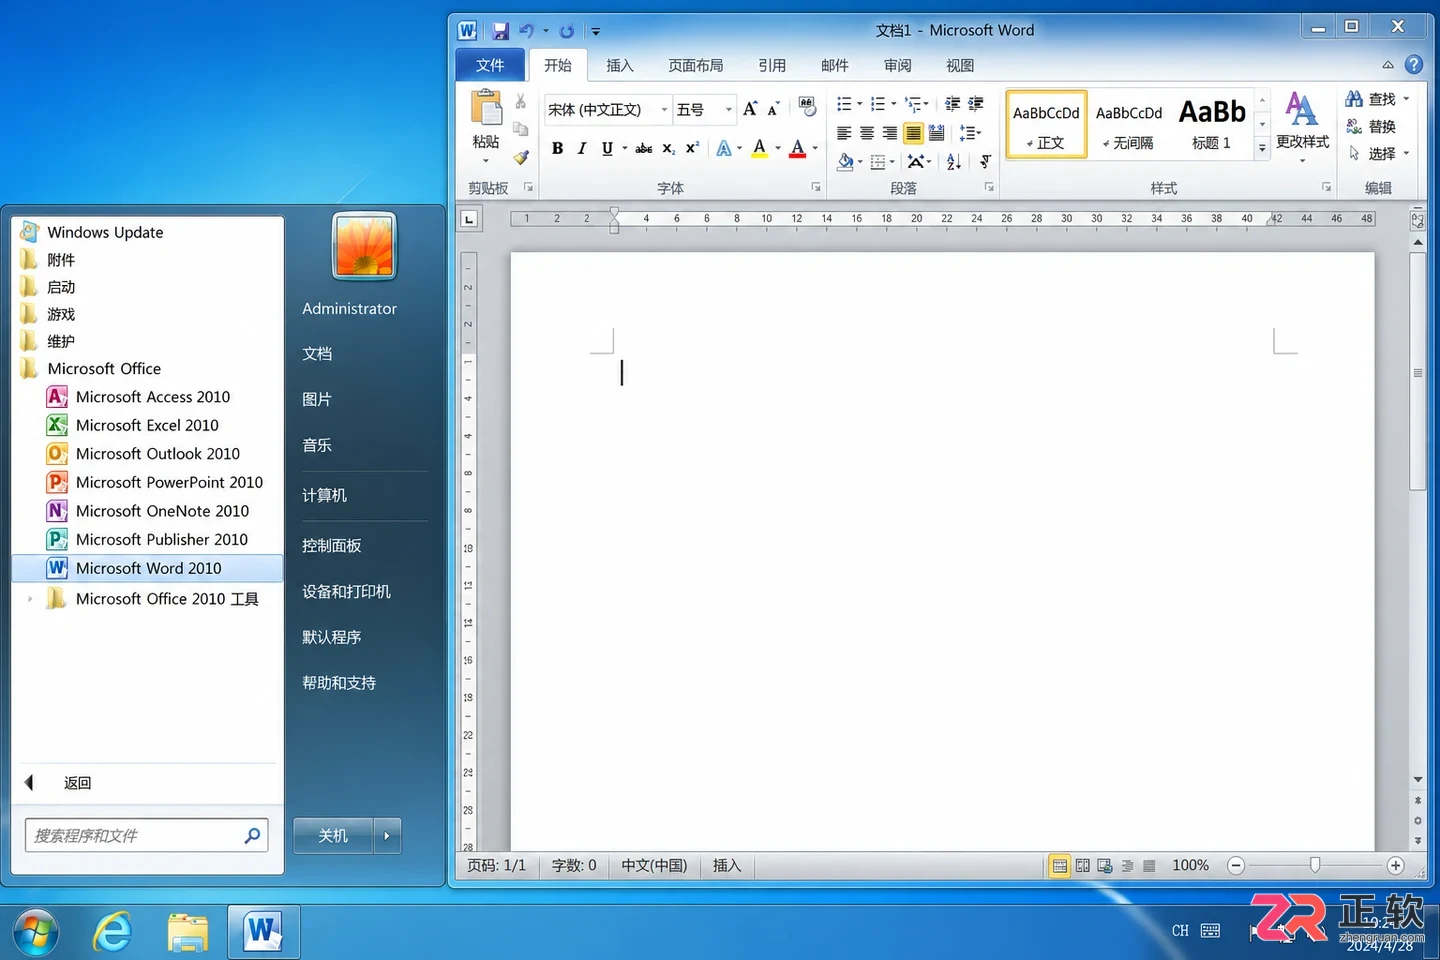1440x960 pixels.
Task: Click the Grow Font icon
Action: tap(750, 109)
